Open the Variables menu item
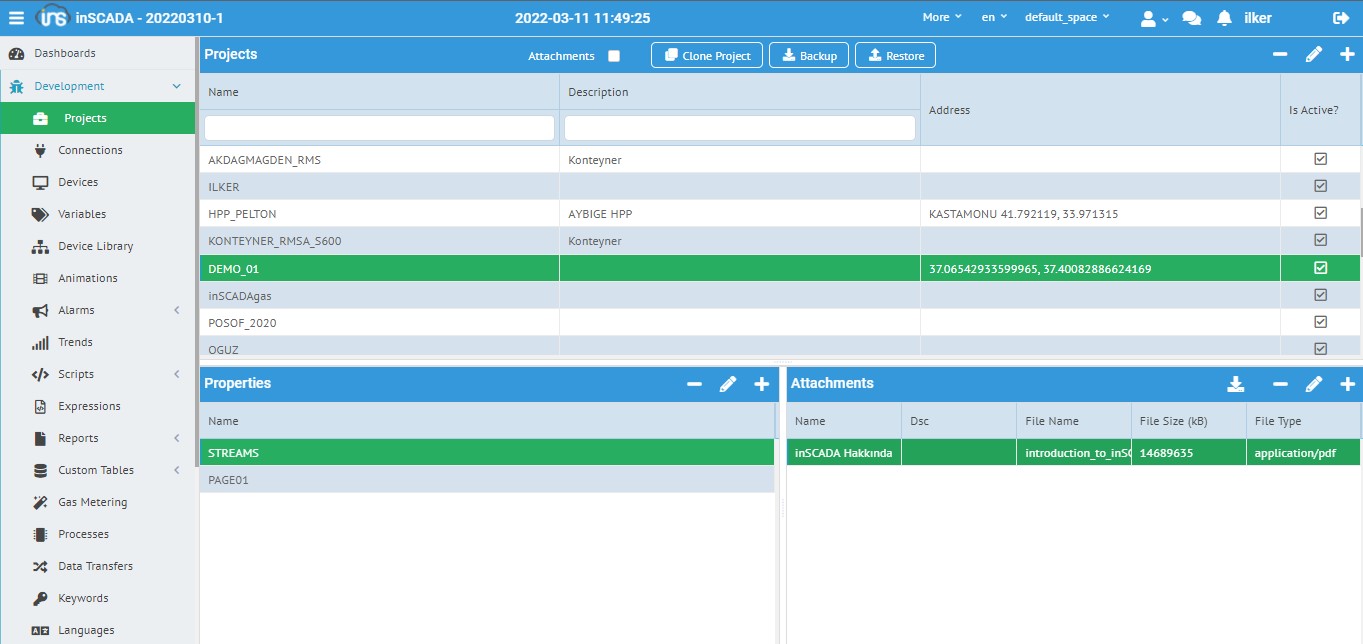 click(x=82, y=214)
